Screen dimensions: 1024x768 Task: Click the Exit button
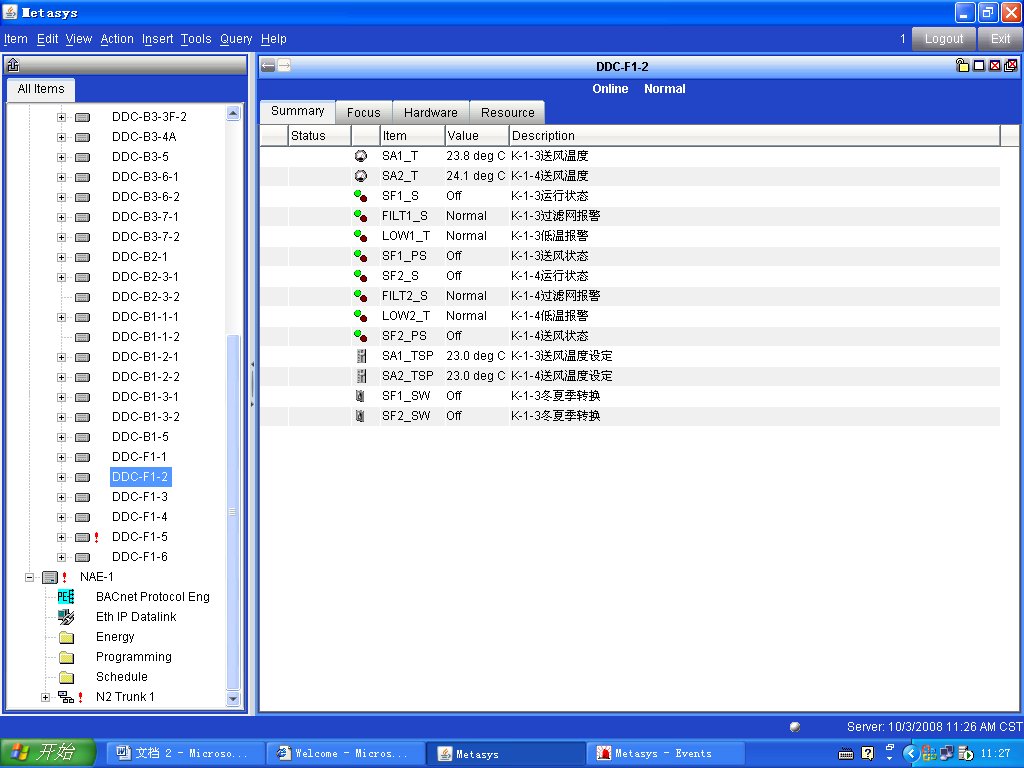(1000, 39)
